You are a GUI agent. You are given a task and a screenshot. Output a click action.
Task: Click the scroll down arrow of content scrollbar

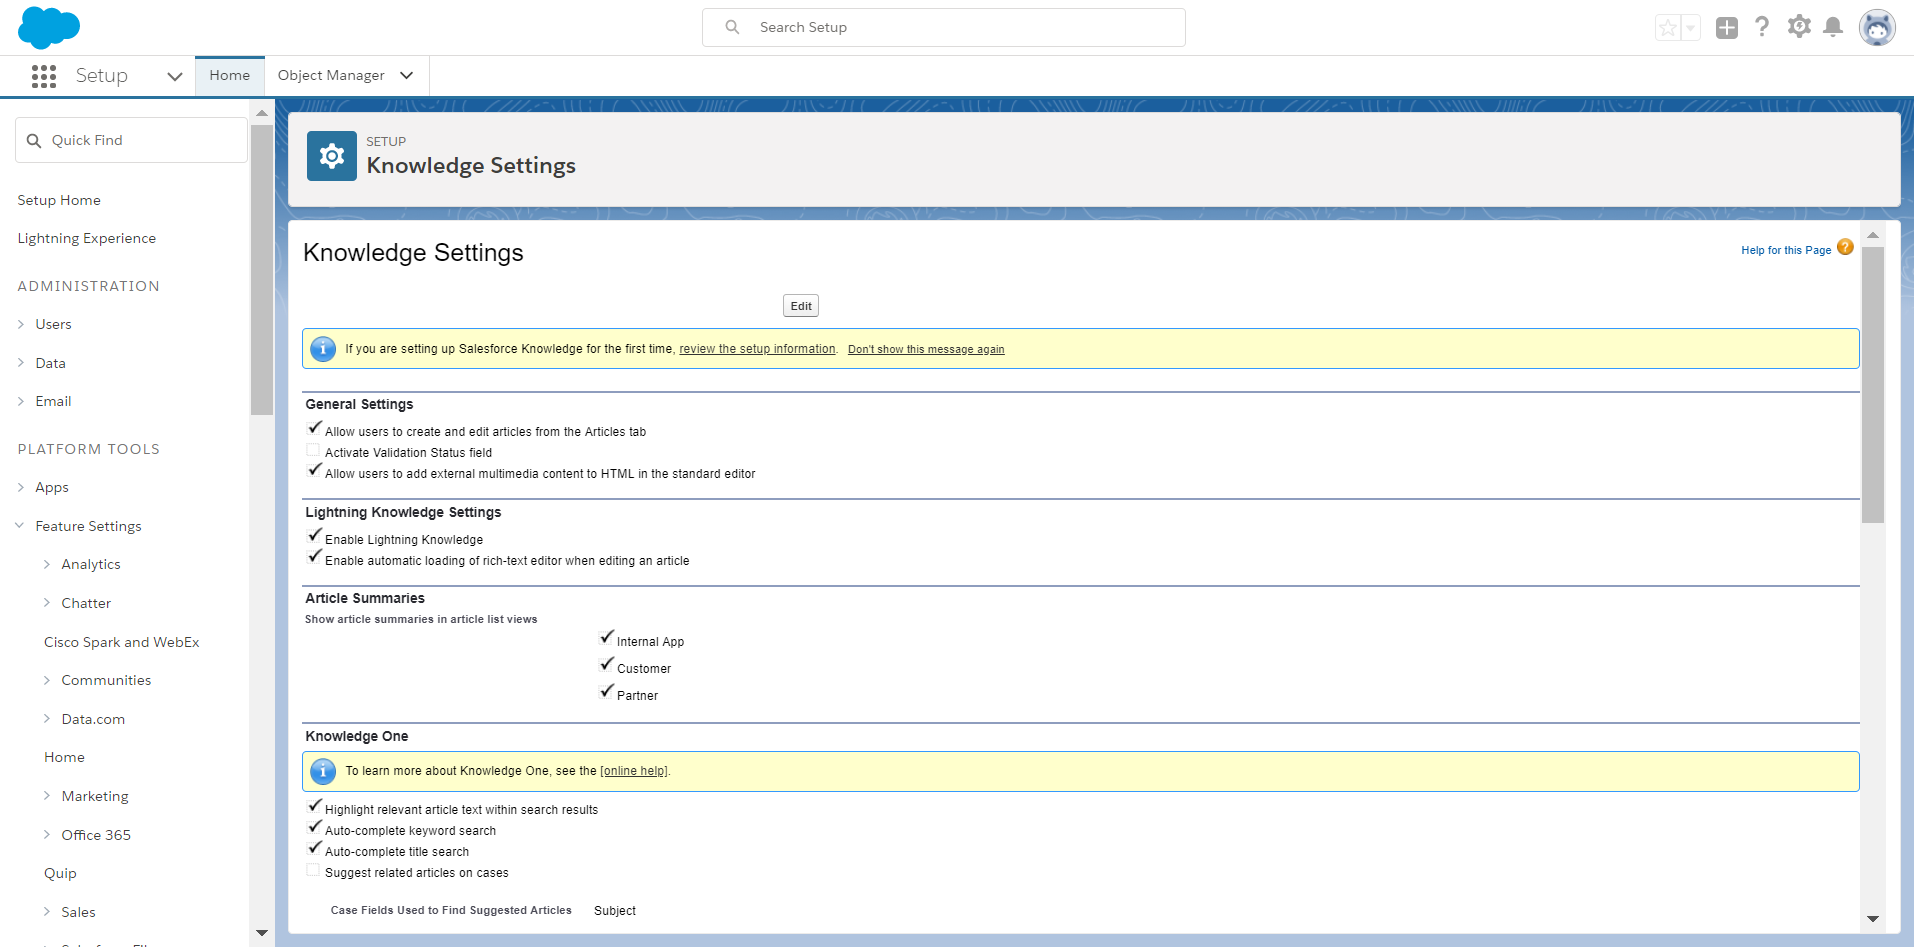1872,918
